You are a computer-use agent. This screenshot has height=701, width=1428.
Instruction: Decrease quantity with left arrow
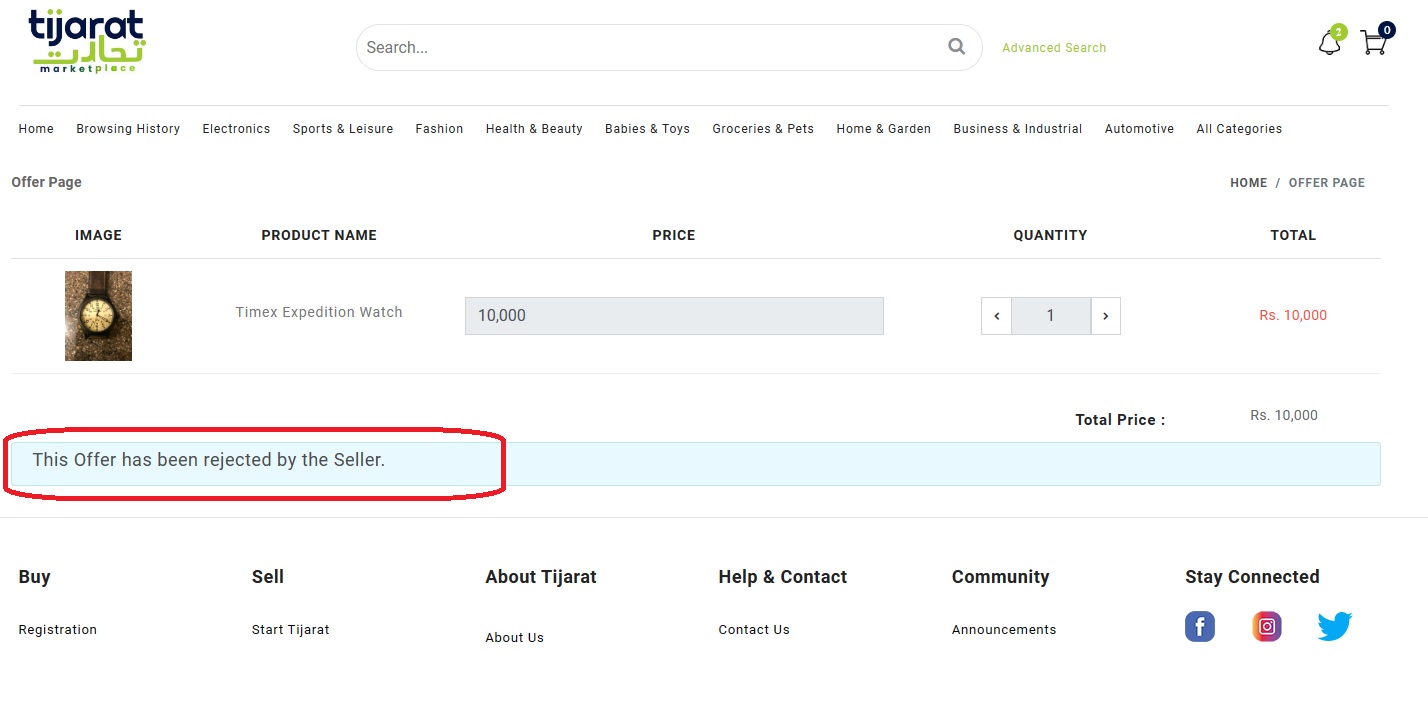point(996,316)
